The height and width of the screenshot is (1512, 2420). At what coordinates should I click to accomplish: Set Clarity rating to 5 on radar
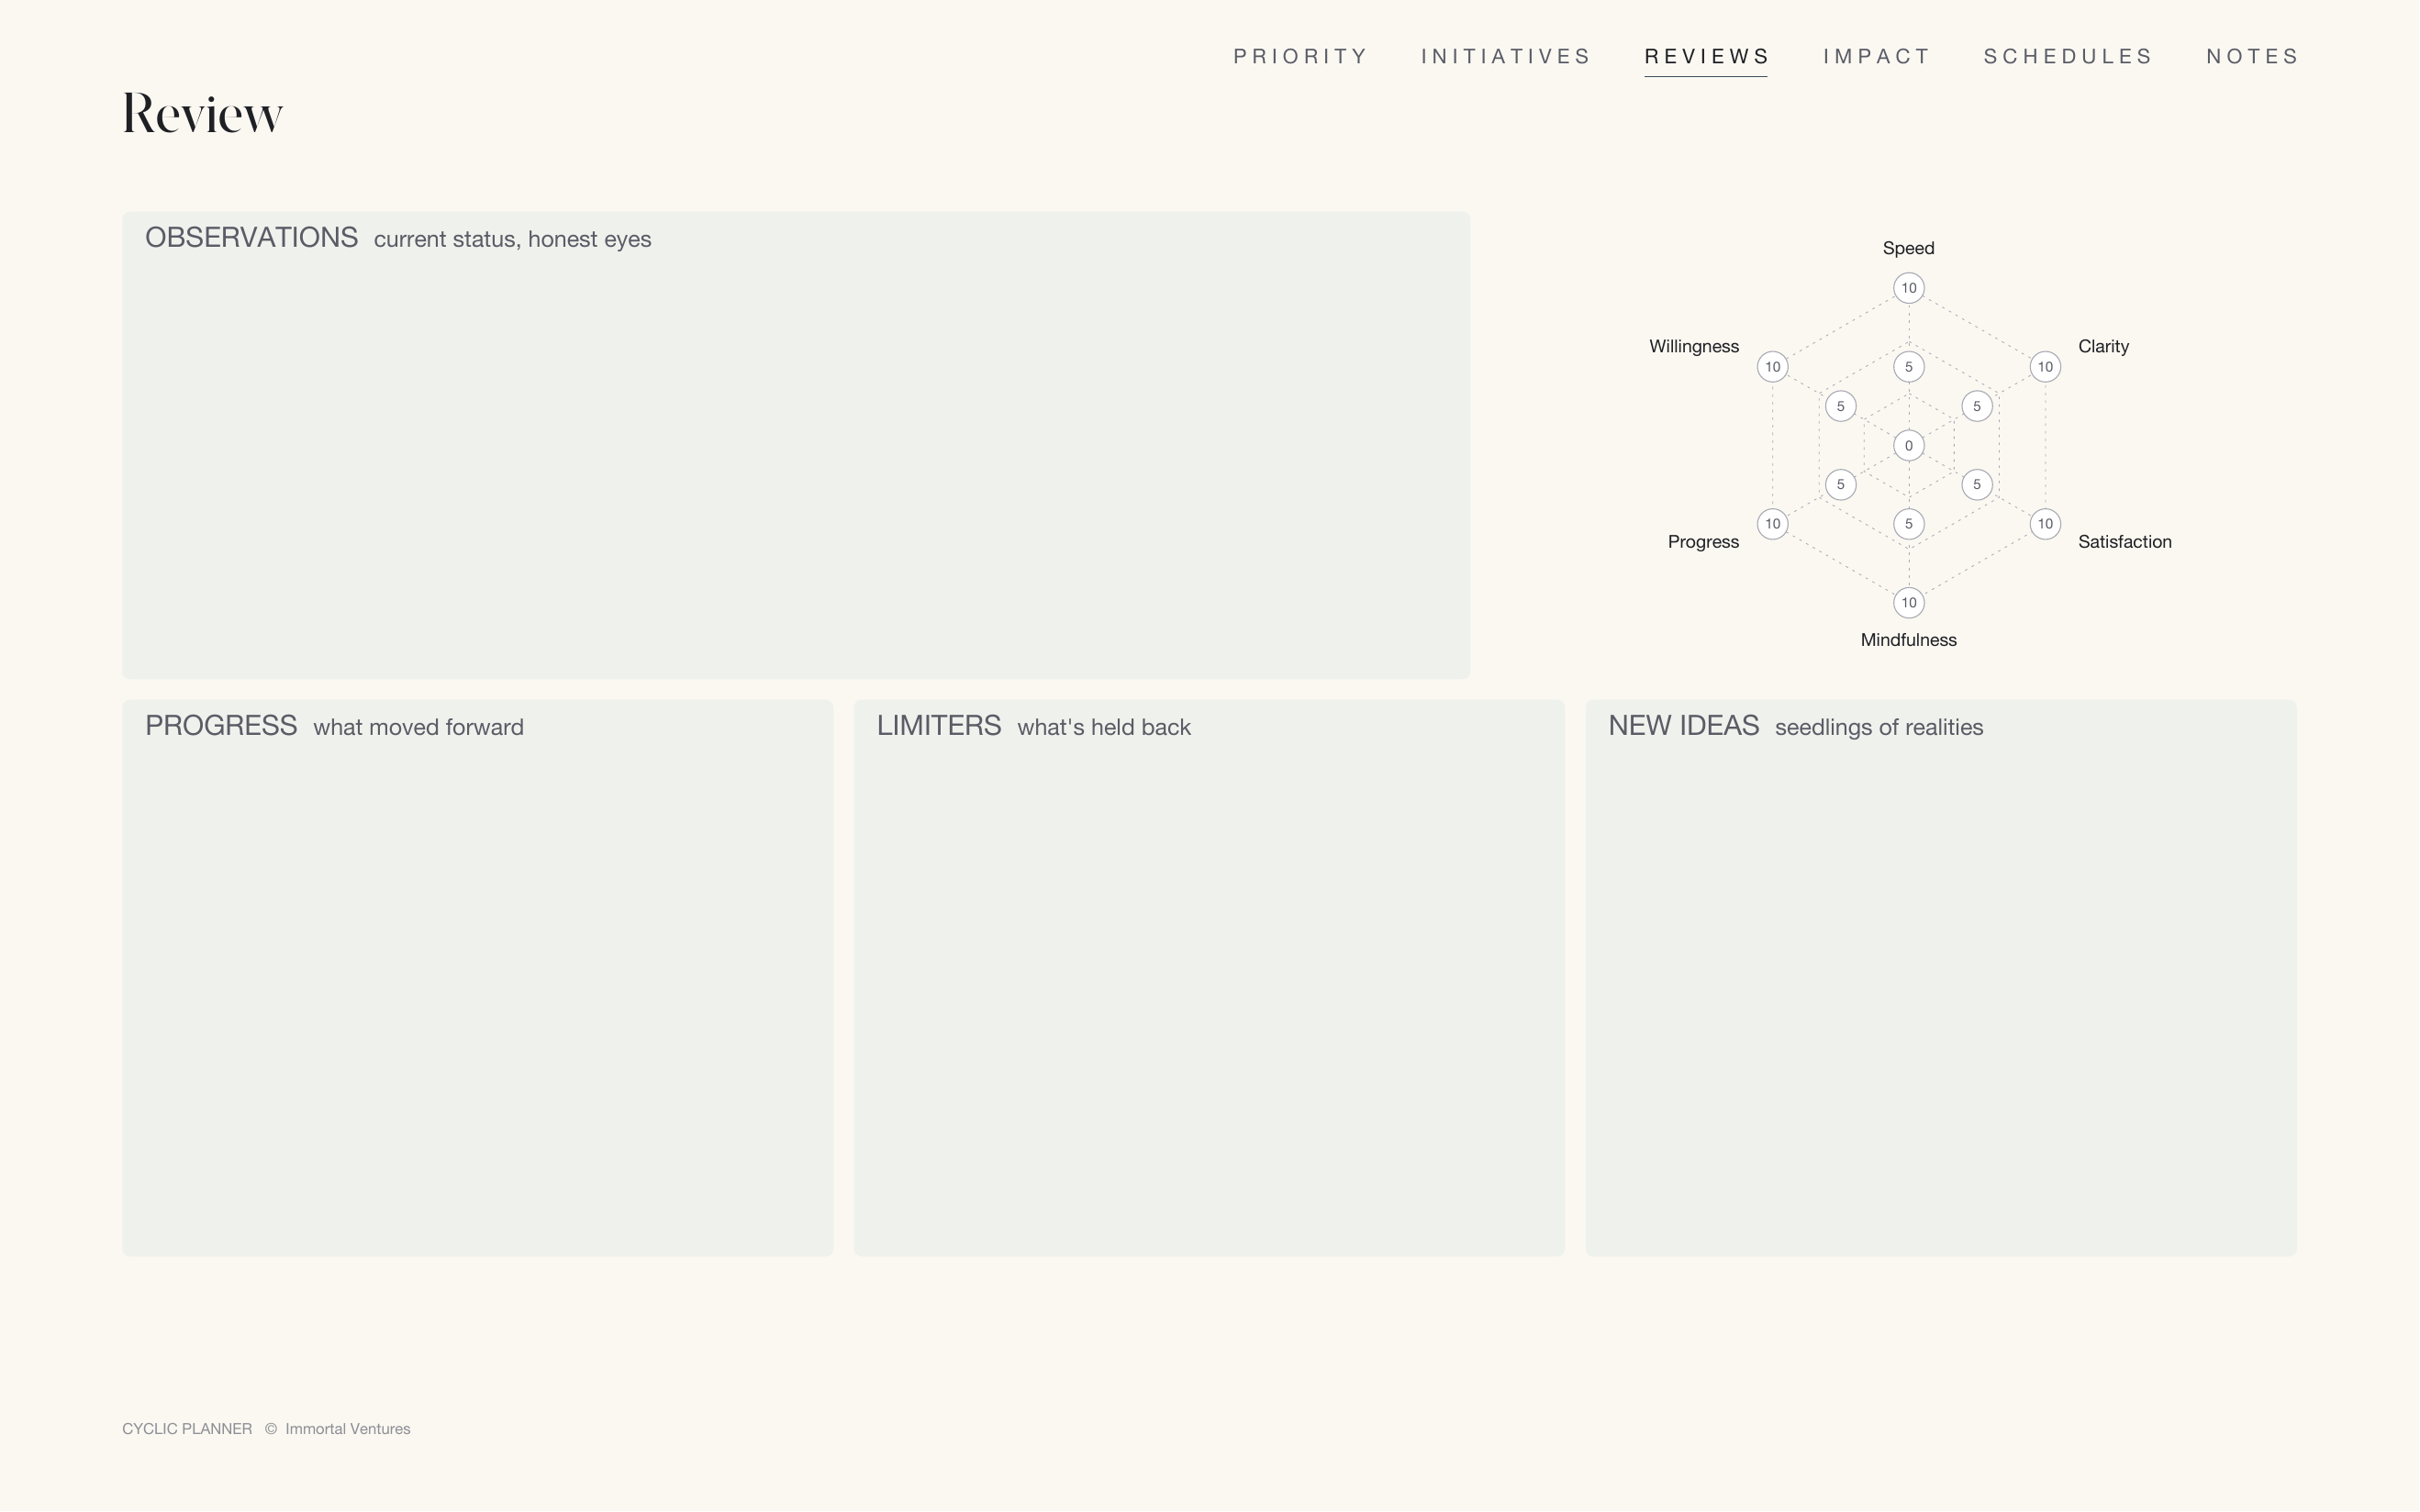pos(1977,406)
